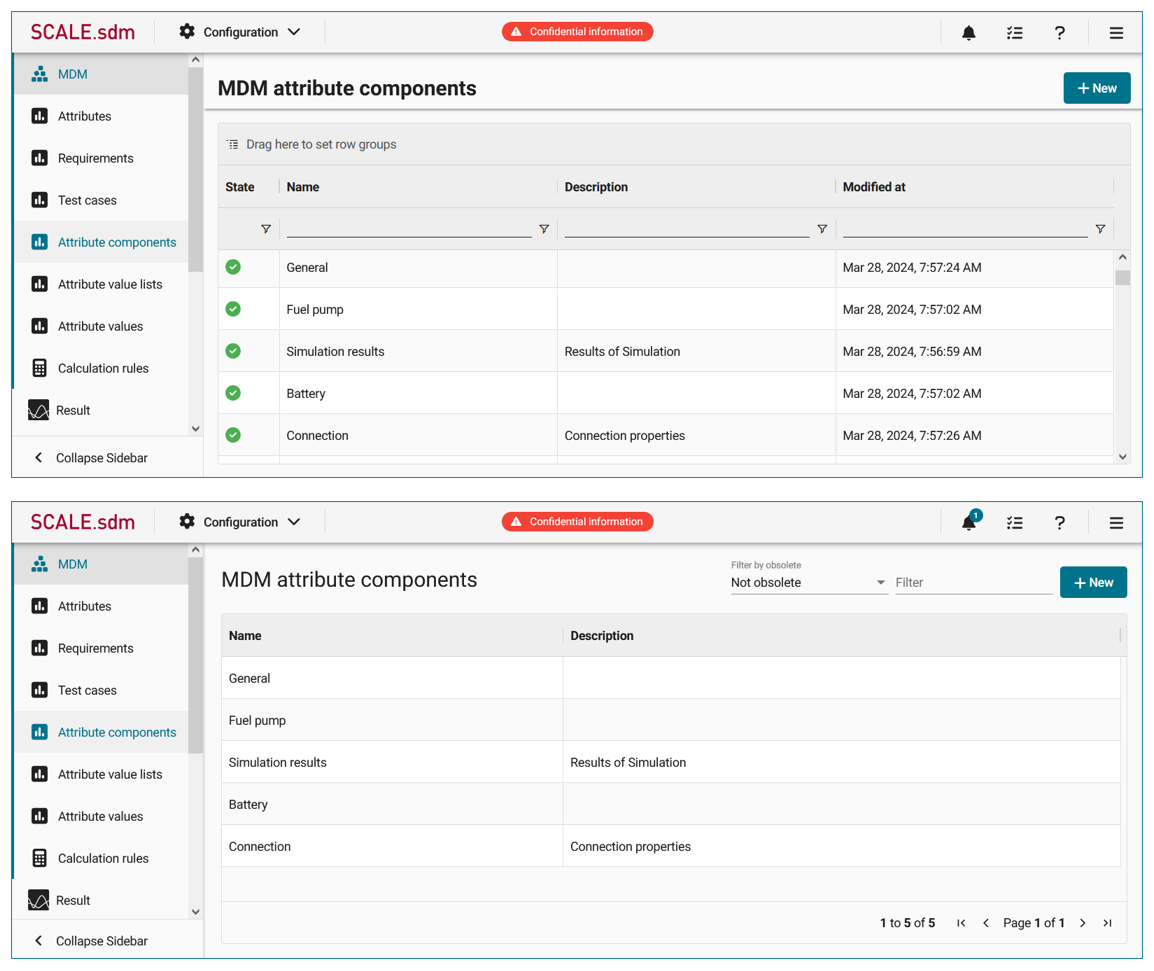Click Confidential information badge in bottom panel
This screenshot has width=1154, height=971.
[x=577, y=522]
